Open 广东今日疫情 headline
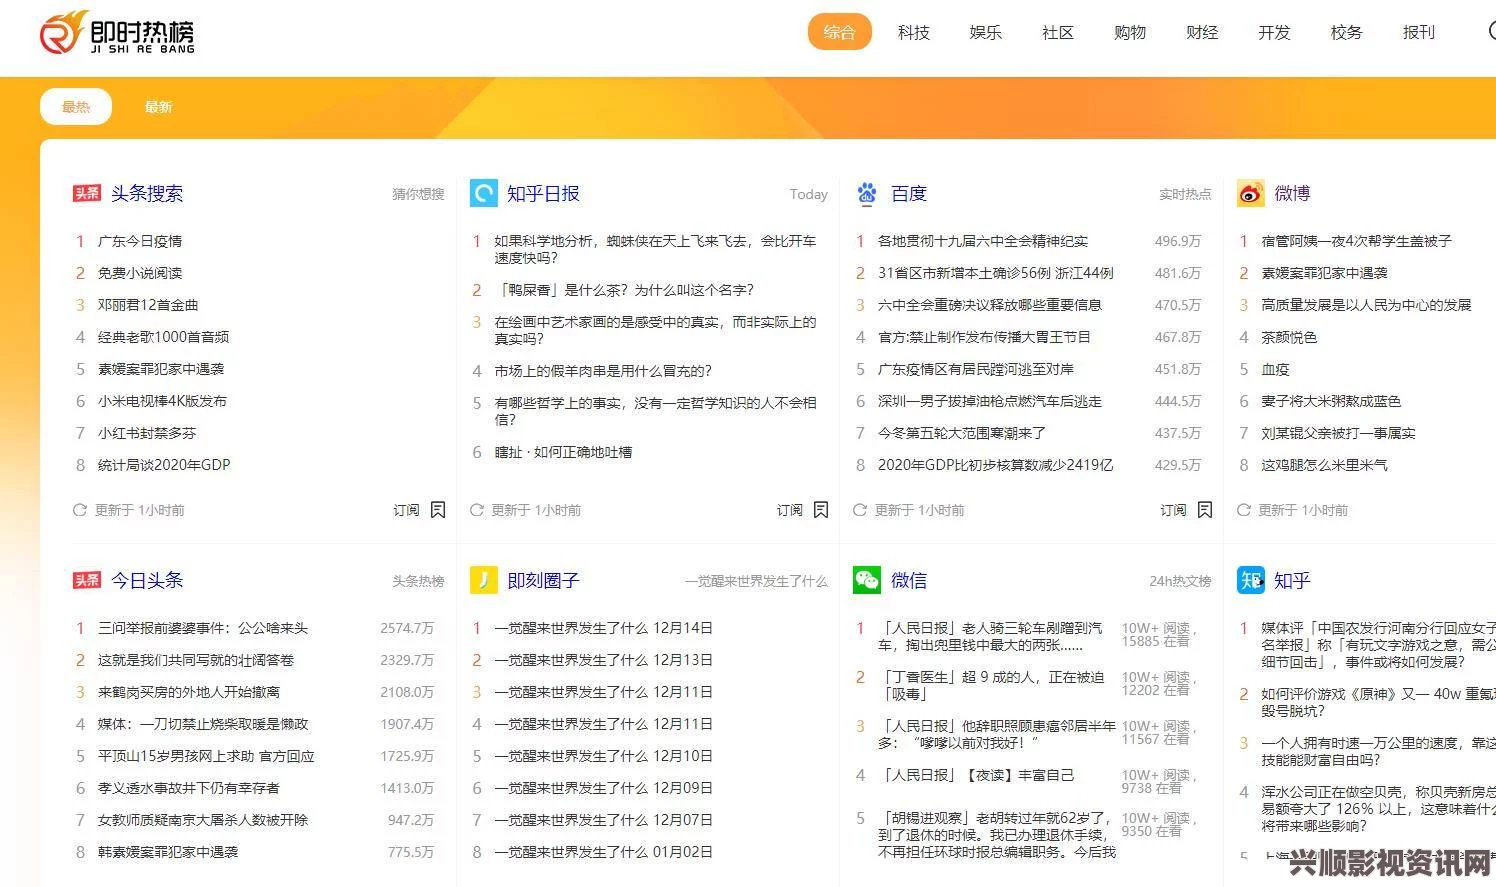 click(x=140, y=241)
